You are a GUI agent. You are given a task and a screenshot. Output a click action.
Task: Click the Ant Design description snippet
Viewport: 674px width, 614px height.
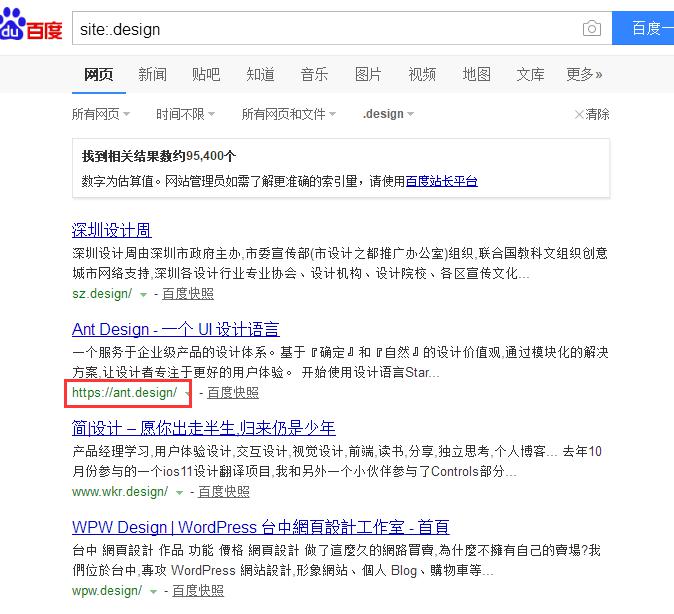pos(340,362)
